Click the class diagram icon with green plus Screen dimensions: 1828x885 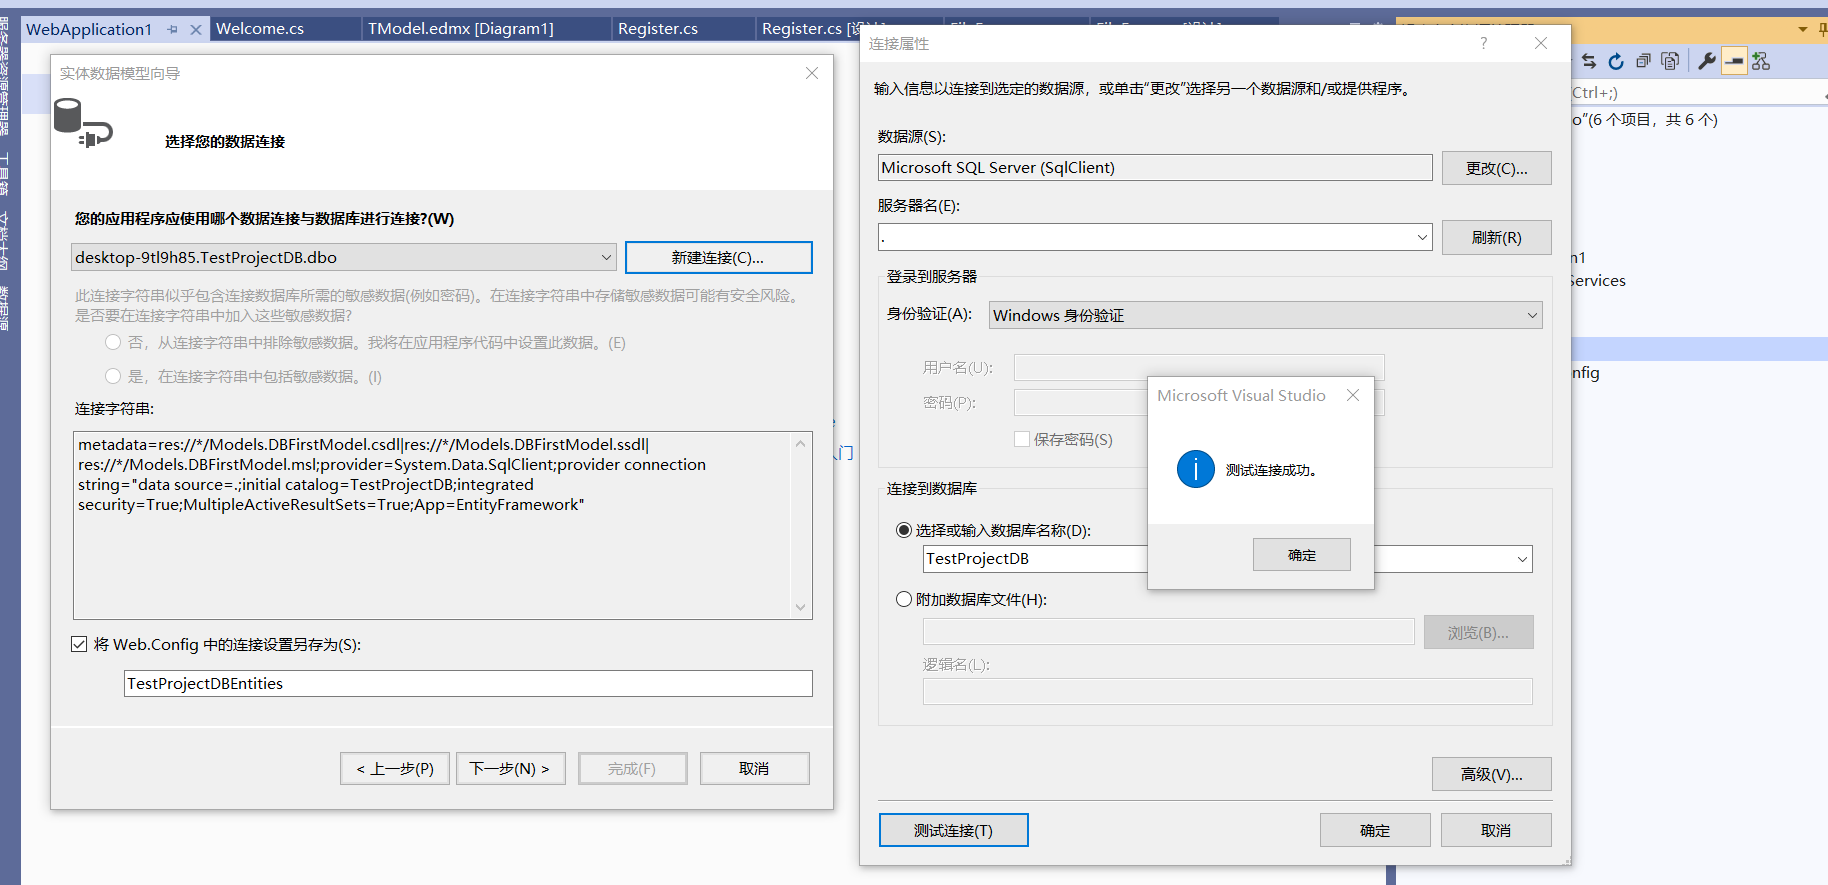(1761, 61)
